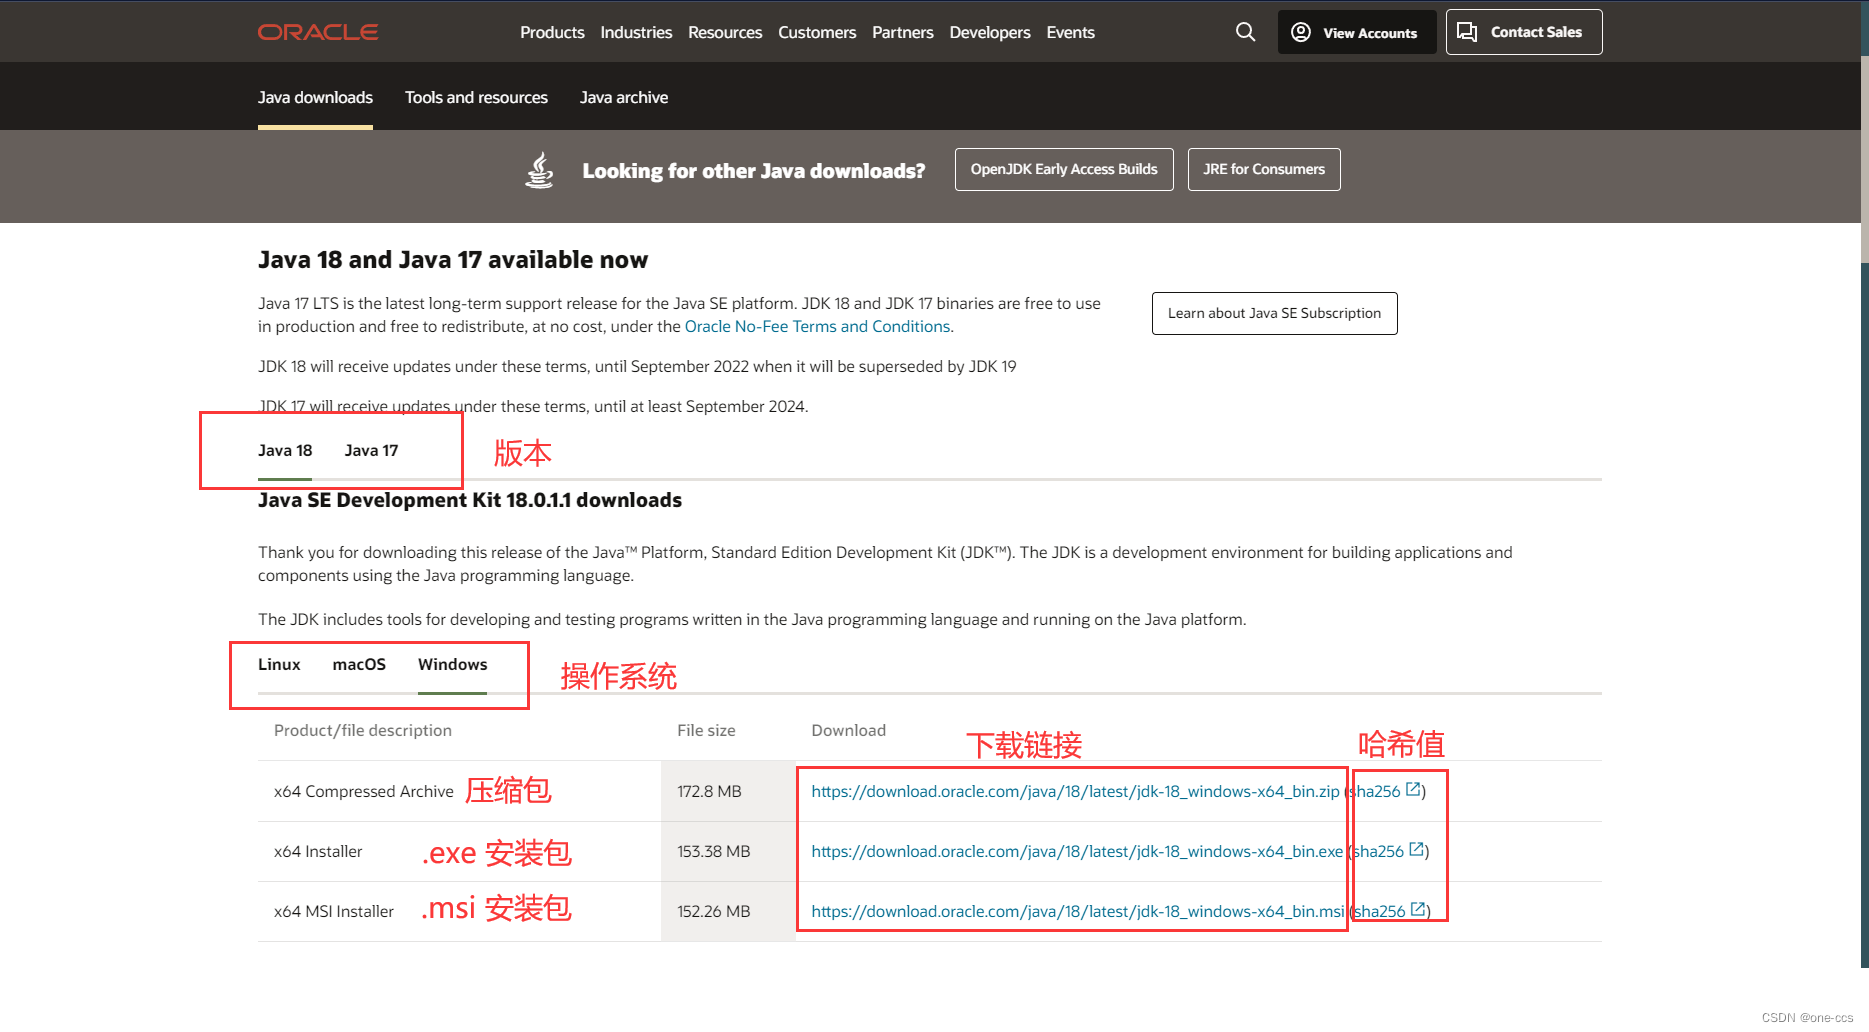
Task: Switch to the Java archive tab
Action: (x=624, y=97)
